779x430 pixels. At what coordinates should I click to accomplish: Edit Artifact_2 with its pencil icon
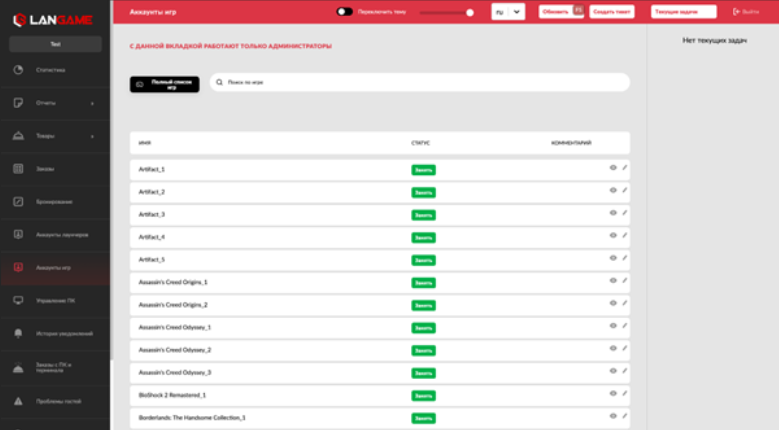click(624, 190)
